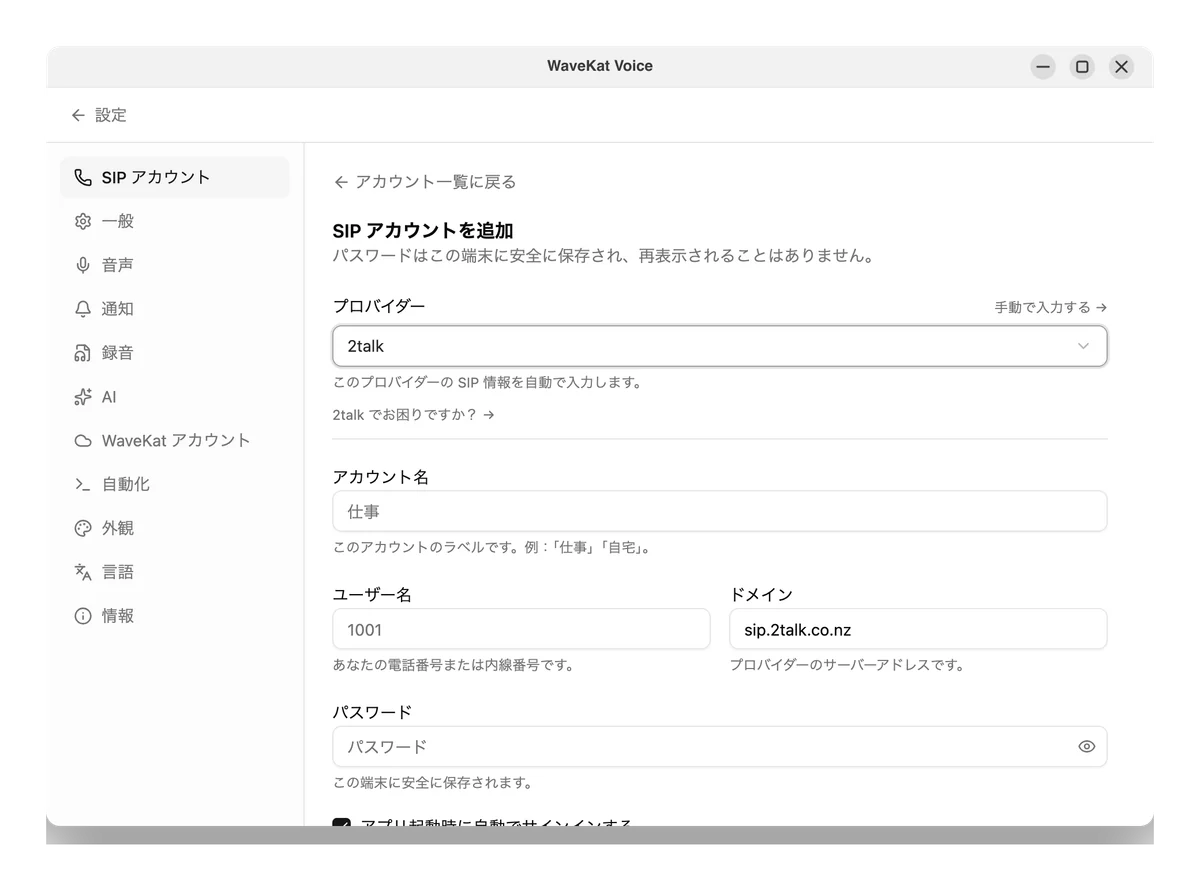1200x872 pixels.
Task: Go to the 自動化 settings section
Action: click(175, 484)
